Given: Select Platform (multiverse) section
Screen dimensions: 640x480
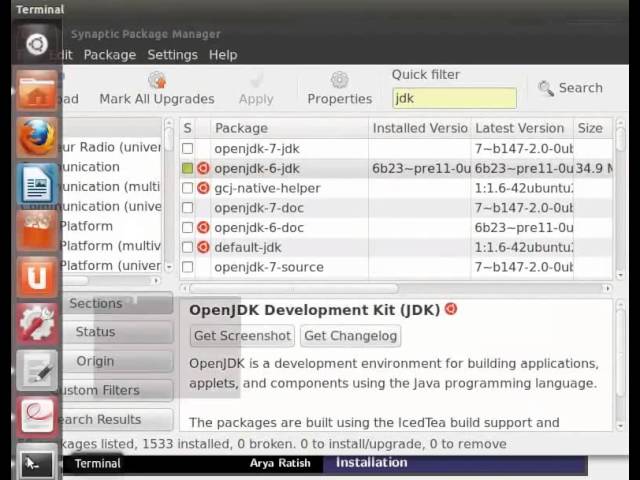Looking at the screenshot, I should point(112,246).
